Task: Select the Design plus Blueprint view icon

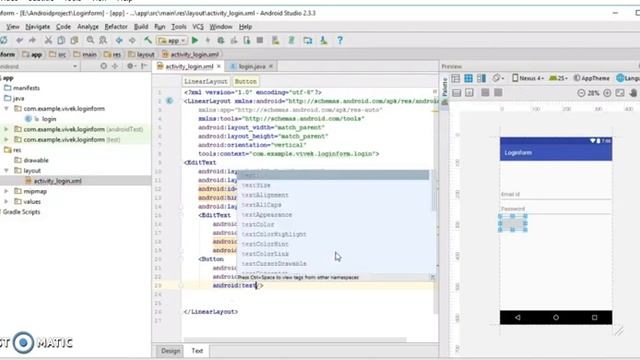Action: [482, 78]
